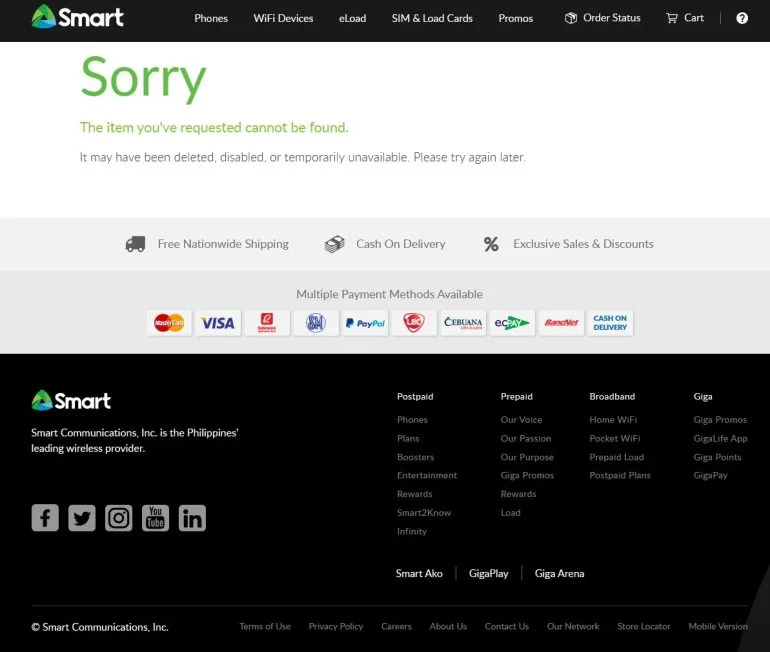
Task: Click the Cebuana Lhuillier payment logo
Action: coord(463,323)
